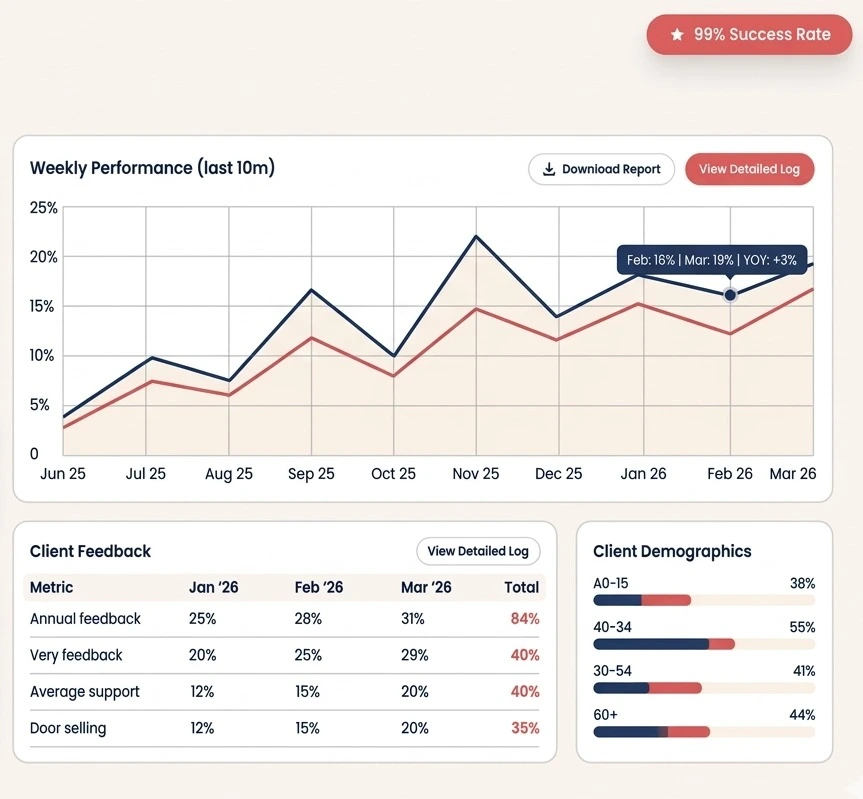The image size is (863, 799).
Task: Click the Client Demographics panel title
Action: tap(672, 551)
